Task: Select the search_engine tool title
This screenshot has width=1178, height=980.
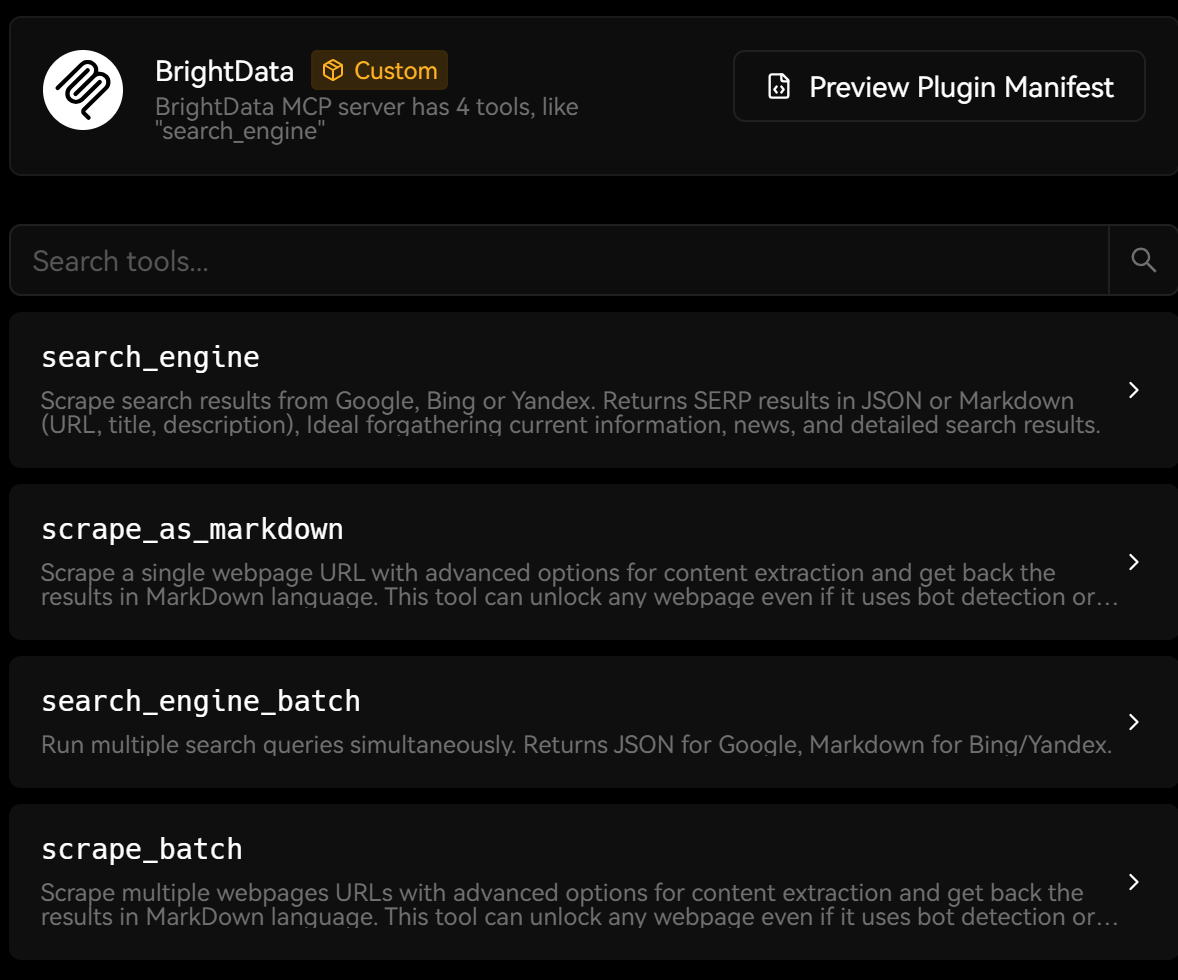Action: (x=150, y=357)
